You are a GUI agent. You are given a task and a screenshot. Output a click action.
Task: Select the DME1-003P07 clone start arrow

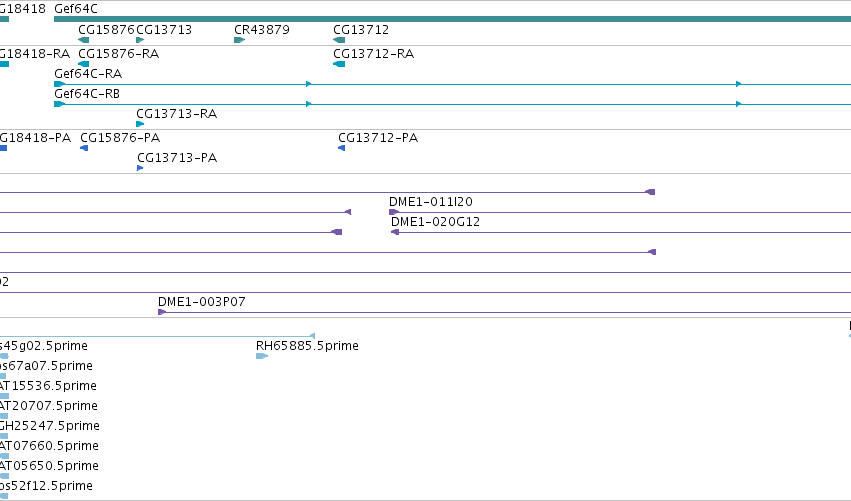[x=162, y=312]
